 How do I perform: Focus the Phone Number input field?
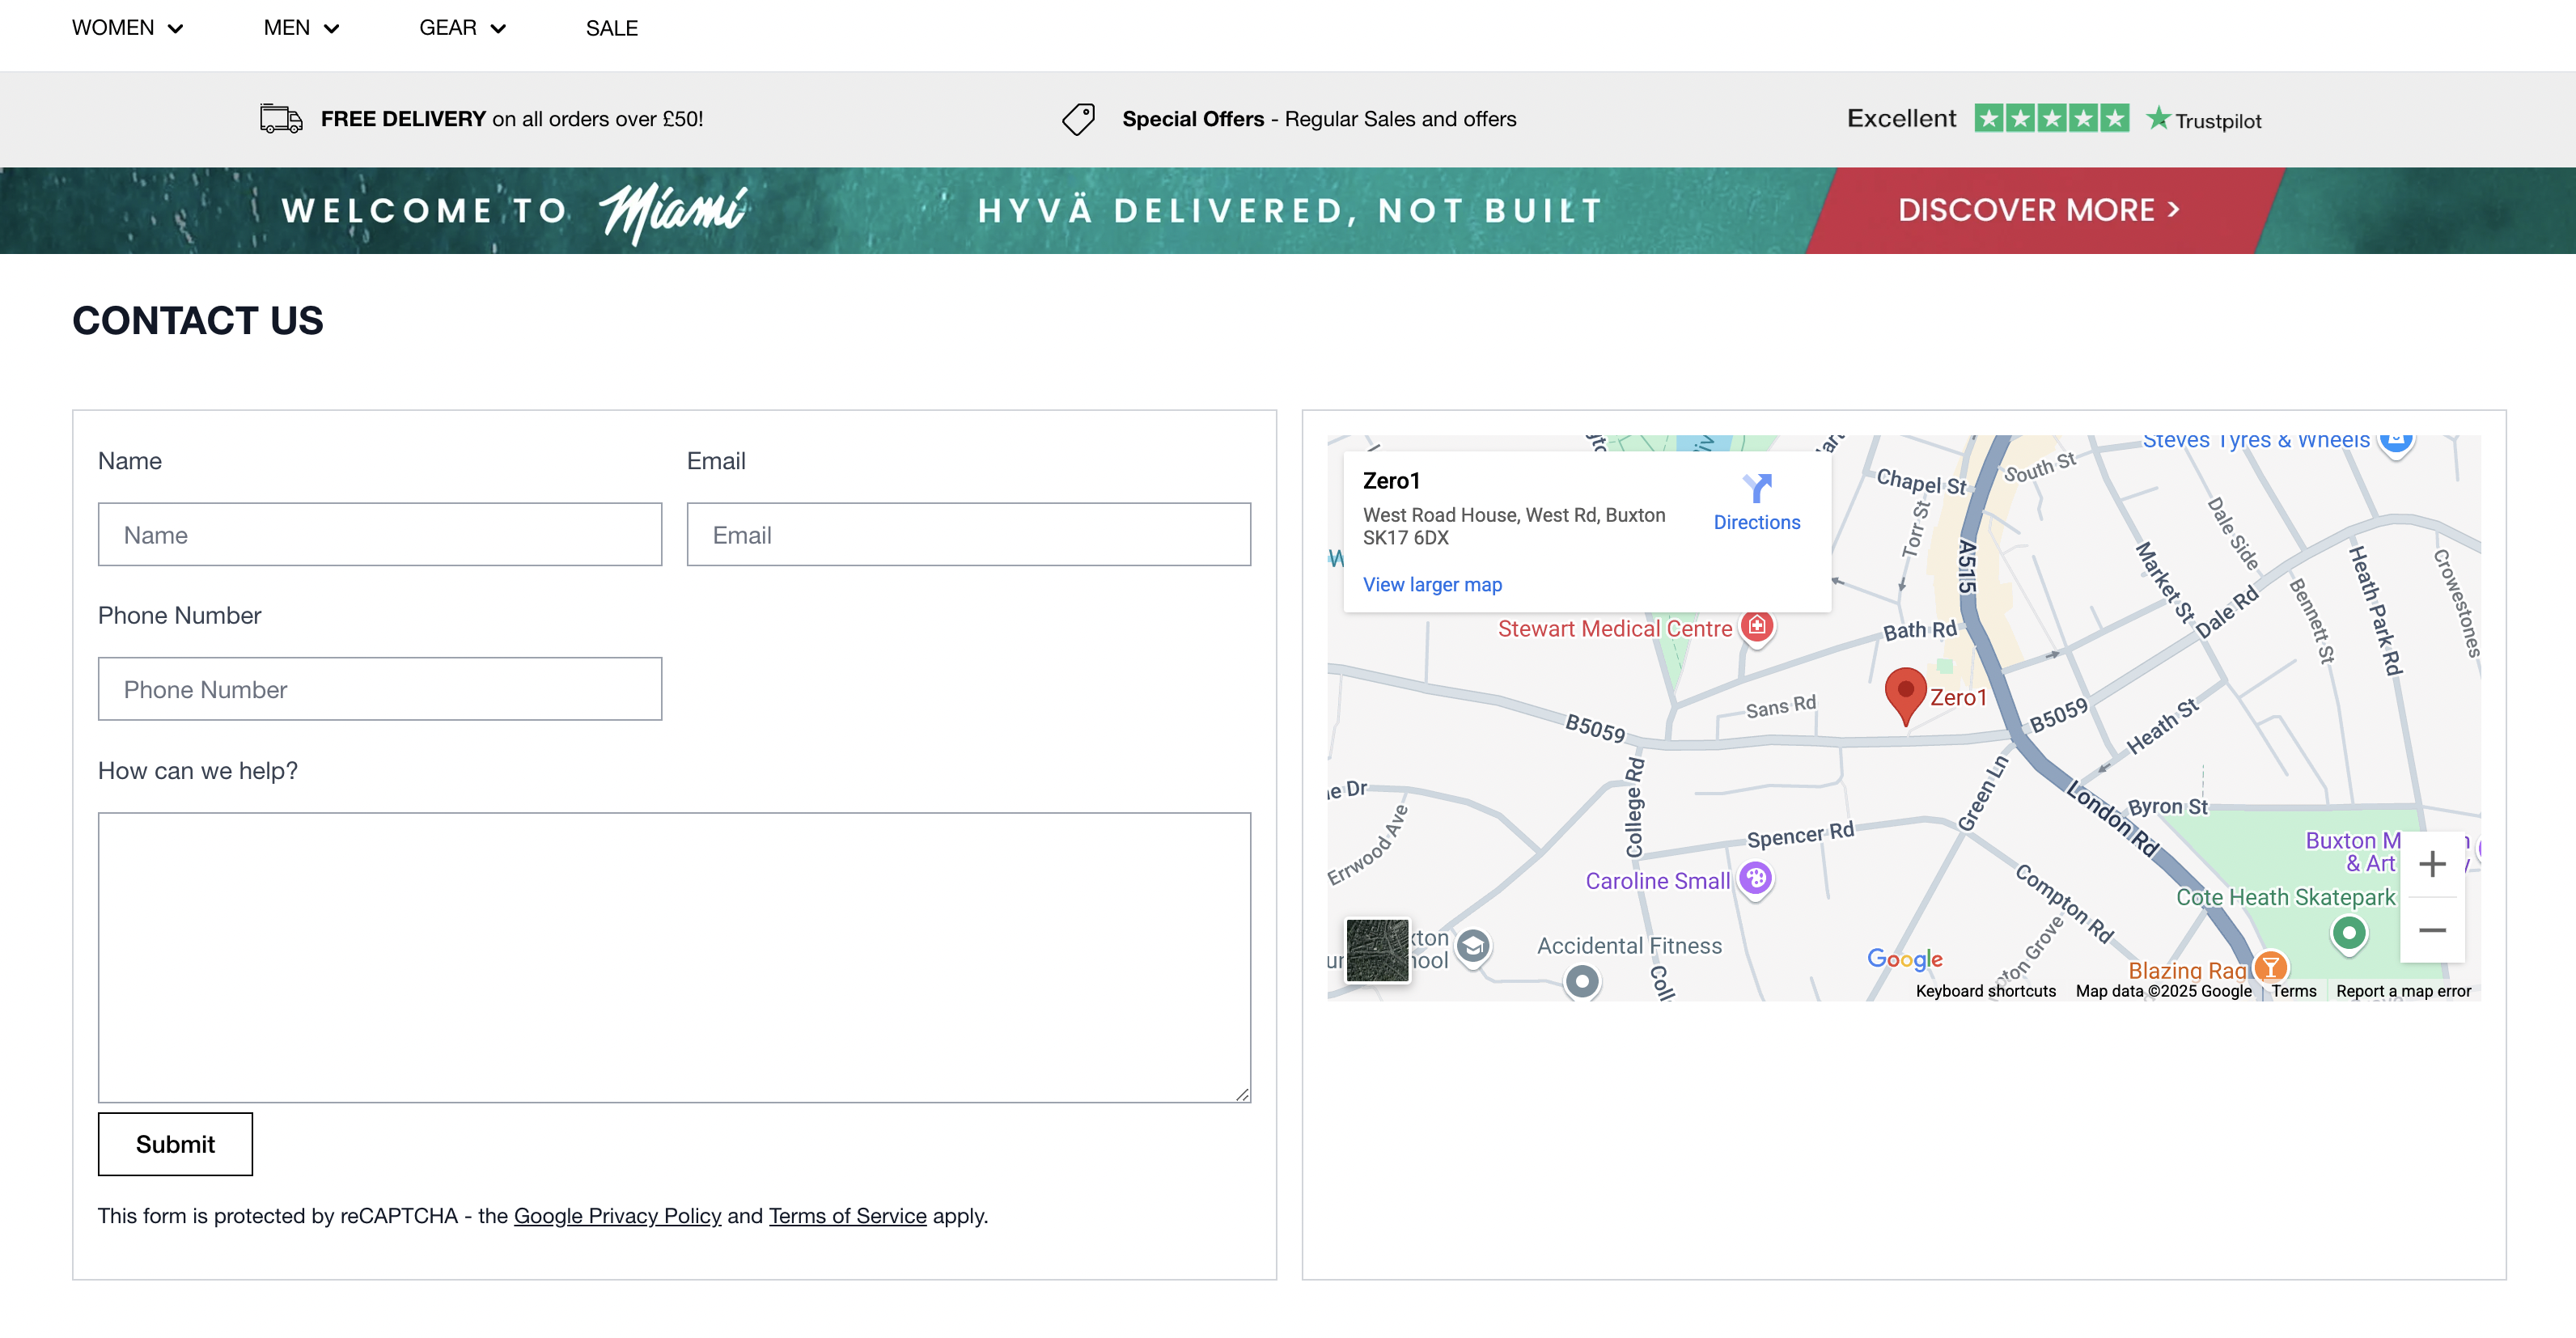(379, 689)
